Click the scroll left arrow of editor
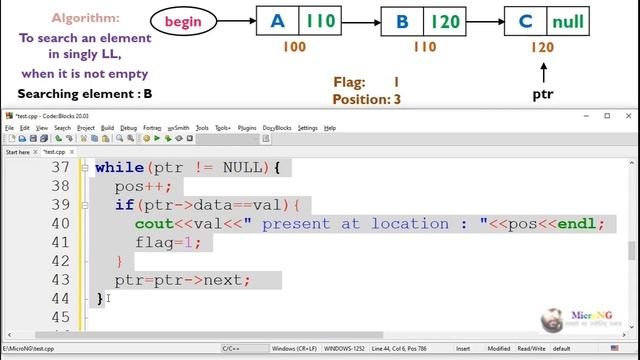 tap(10, 335)
